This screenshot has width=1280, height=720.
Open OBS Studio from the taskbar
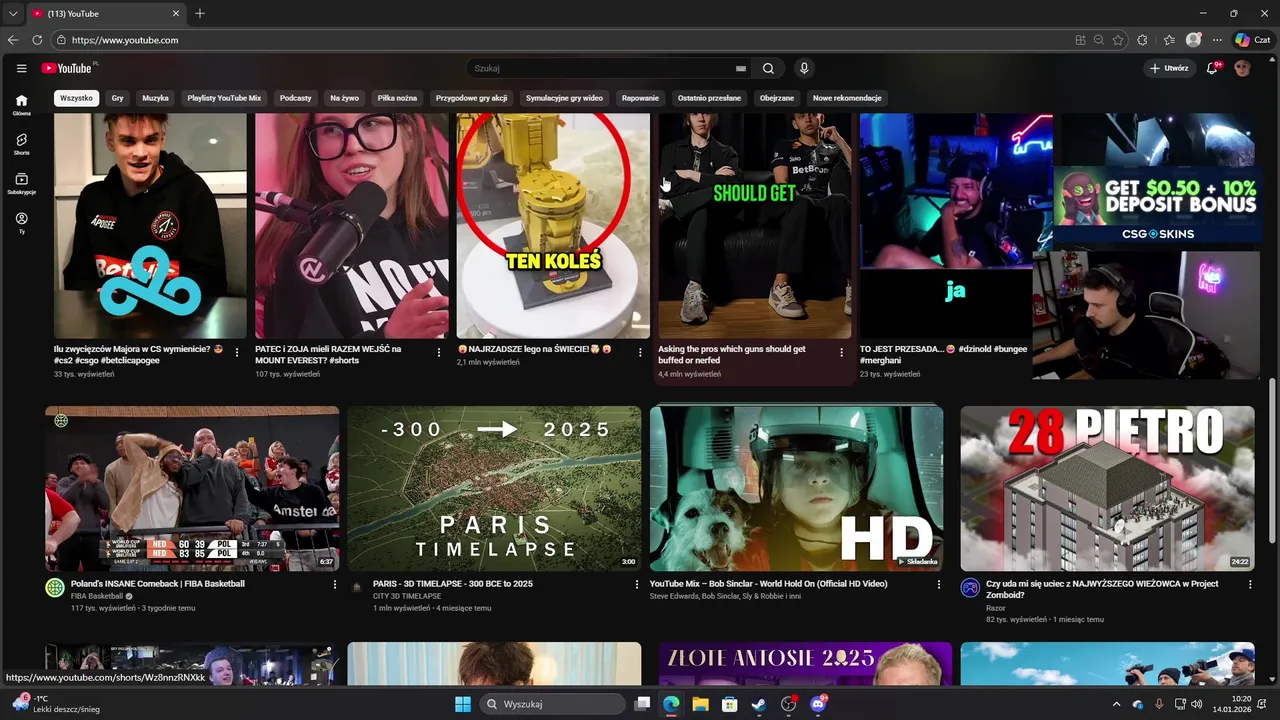(x=788, y=704)
